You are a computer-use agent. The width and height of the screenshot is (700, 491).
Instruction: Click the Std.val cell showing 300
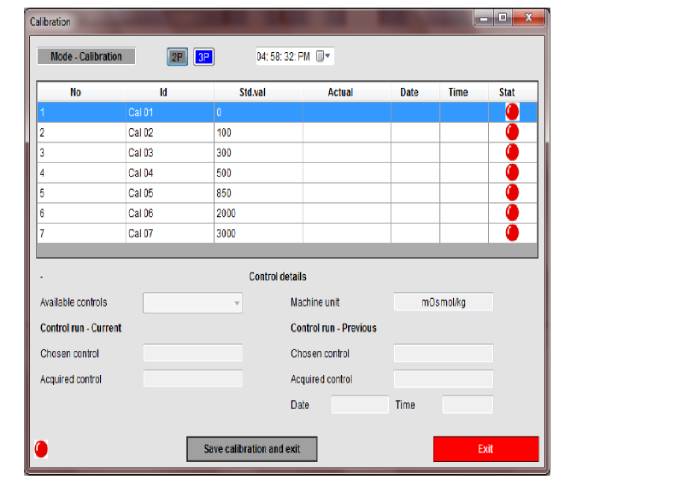click(258, 152)
